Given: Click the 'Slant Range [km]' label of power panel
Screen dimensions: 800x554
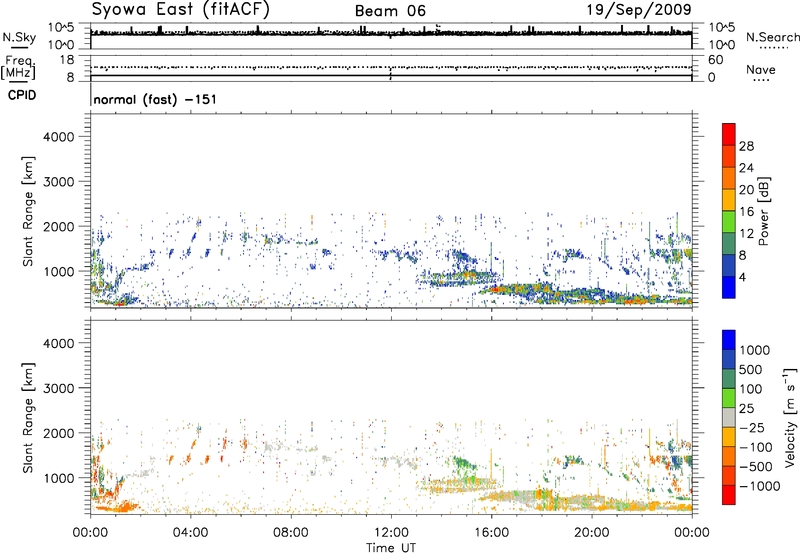Looking at the screenshot, I should click(28, 211).
